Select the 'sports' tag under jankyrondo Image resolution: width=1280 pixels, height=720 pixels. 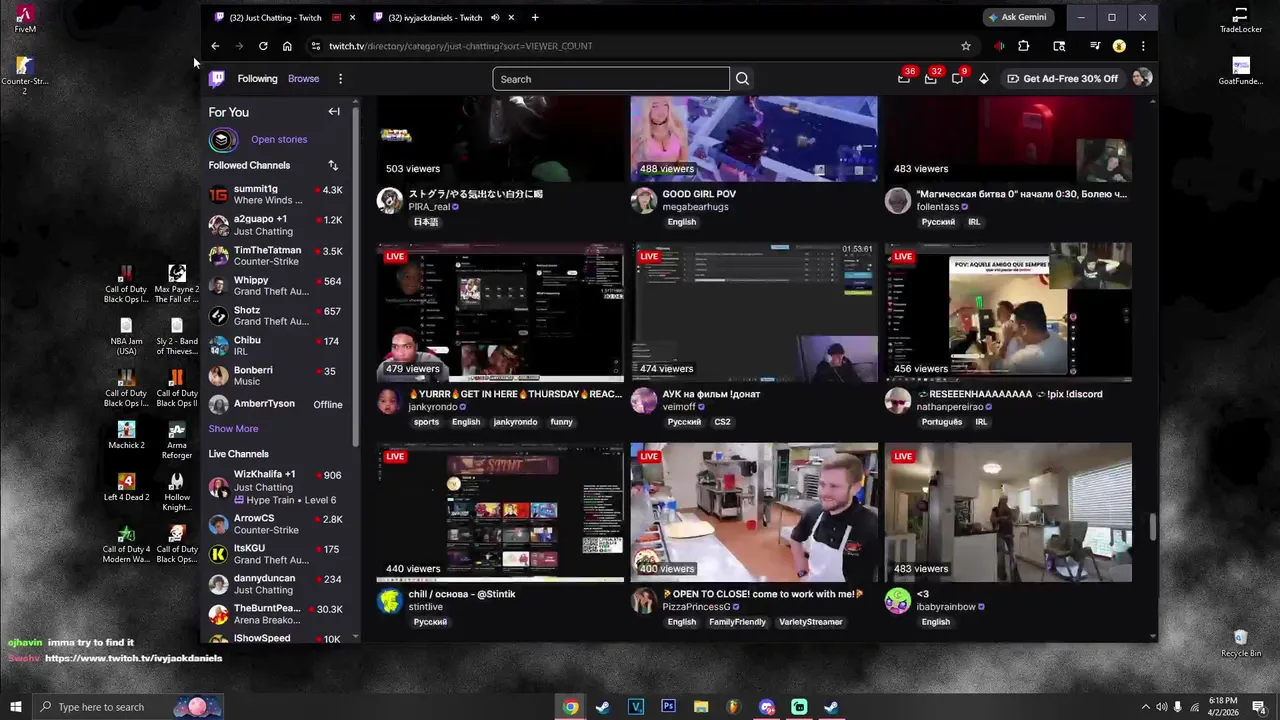click(426, 422)
